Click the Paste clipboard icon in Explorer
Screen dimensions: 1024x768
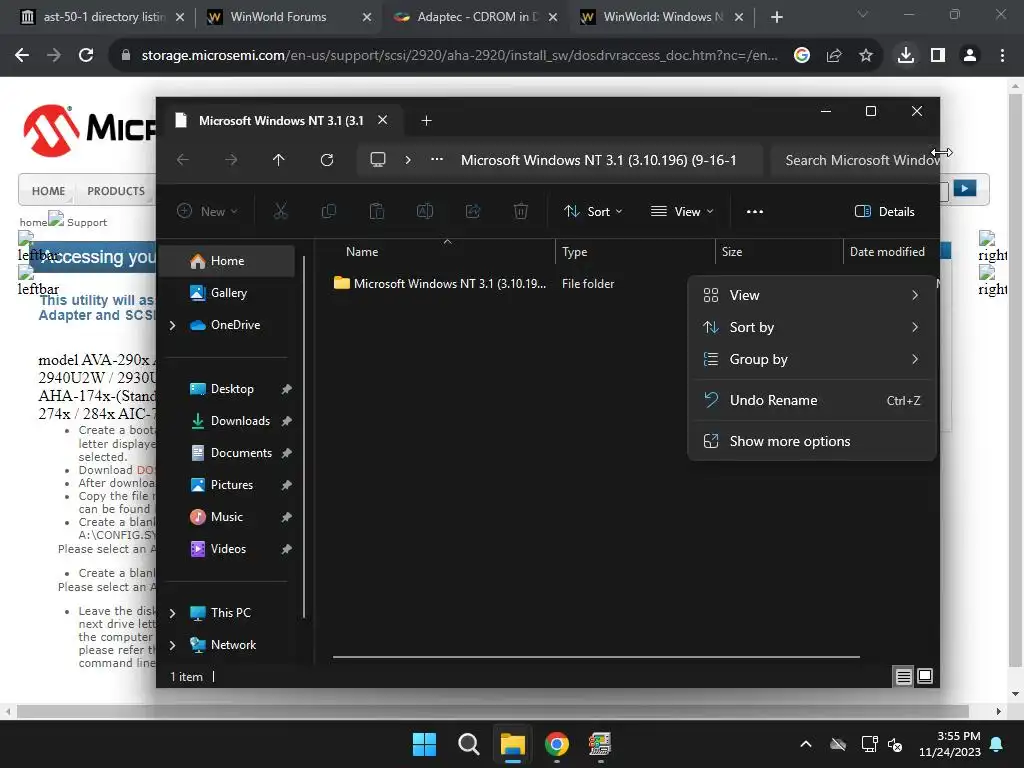[x=377, y=211]
